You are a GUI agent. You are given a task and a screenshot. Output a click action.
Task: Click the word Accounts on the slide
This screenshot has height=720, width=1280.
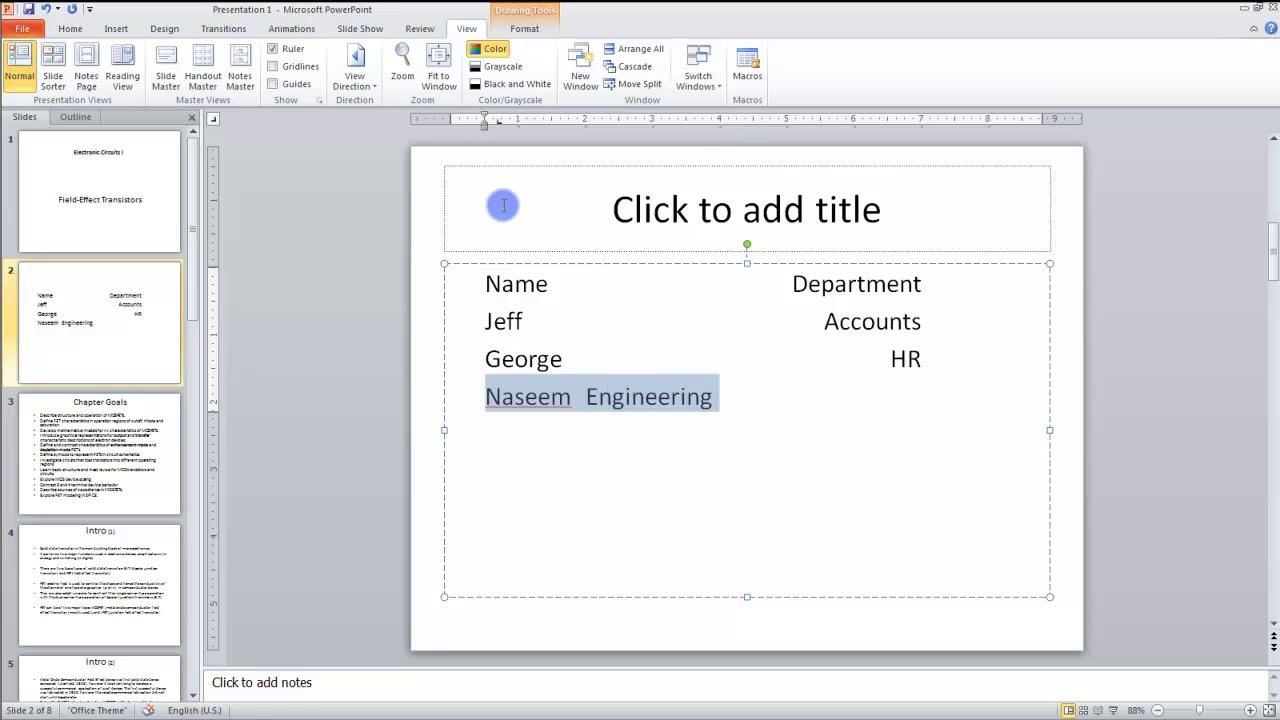[872, 322]
